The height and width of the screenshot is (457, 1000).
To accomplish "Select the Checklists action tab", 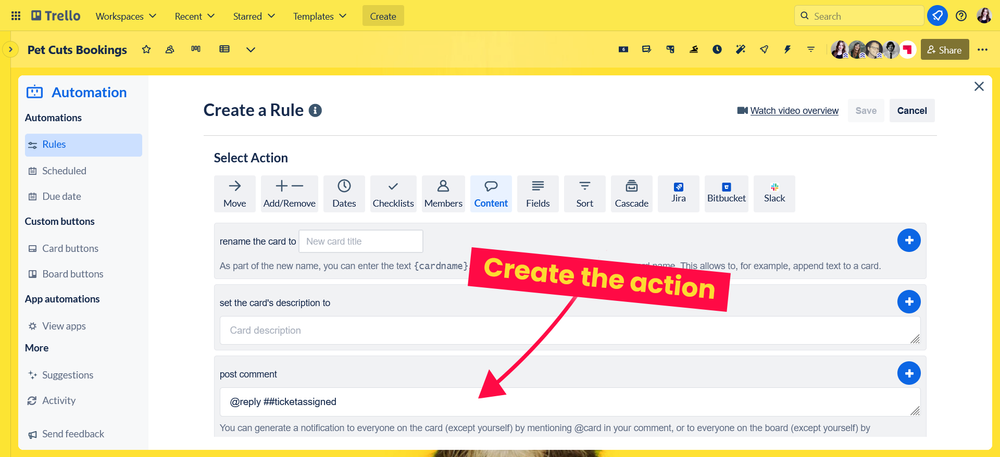I will tap(393, 194).
